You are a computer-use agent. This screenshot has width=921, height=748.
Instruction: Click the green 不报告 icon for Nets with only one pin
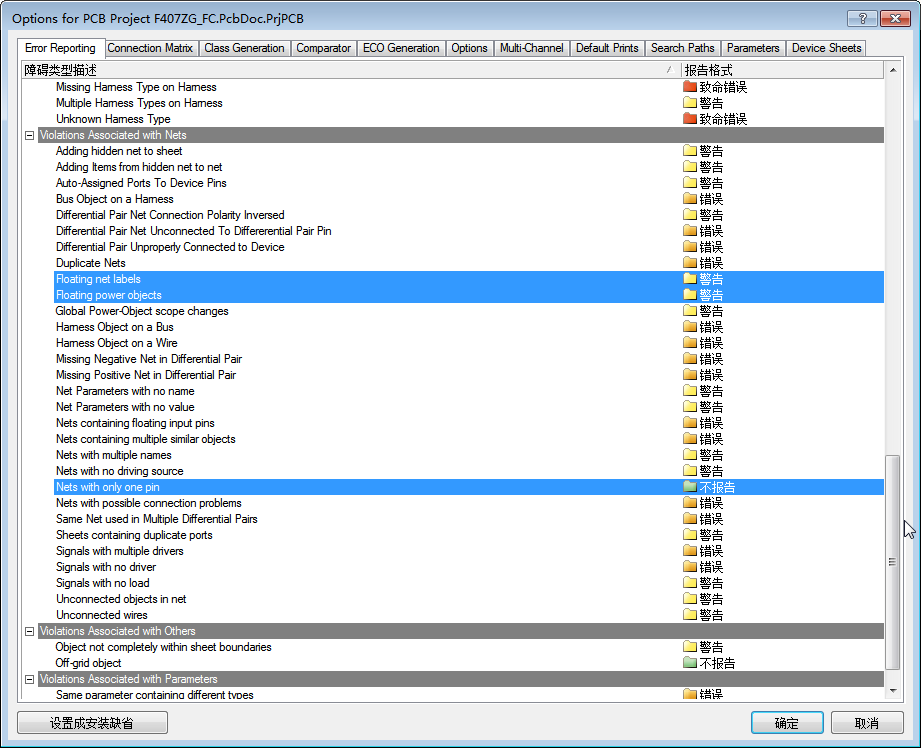pyautogui.click(x=691, y=487)
